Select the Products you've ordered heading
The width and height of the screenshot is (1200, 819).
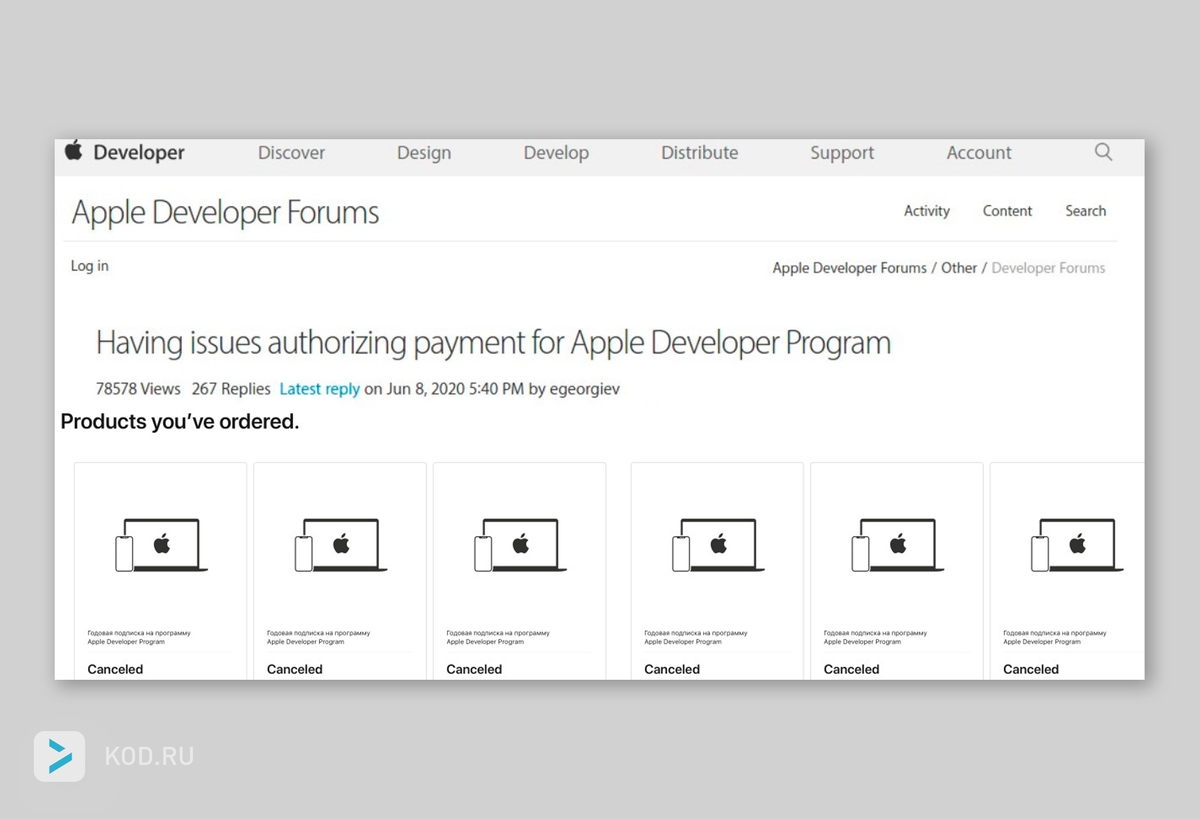[180, 422]
